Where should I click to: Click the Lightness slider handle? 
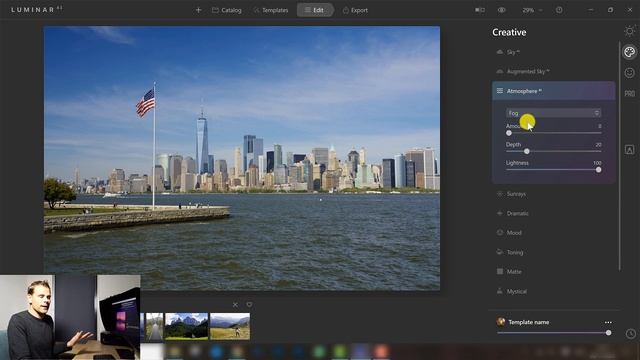coord(598,170)
